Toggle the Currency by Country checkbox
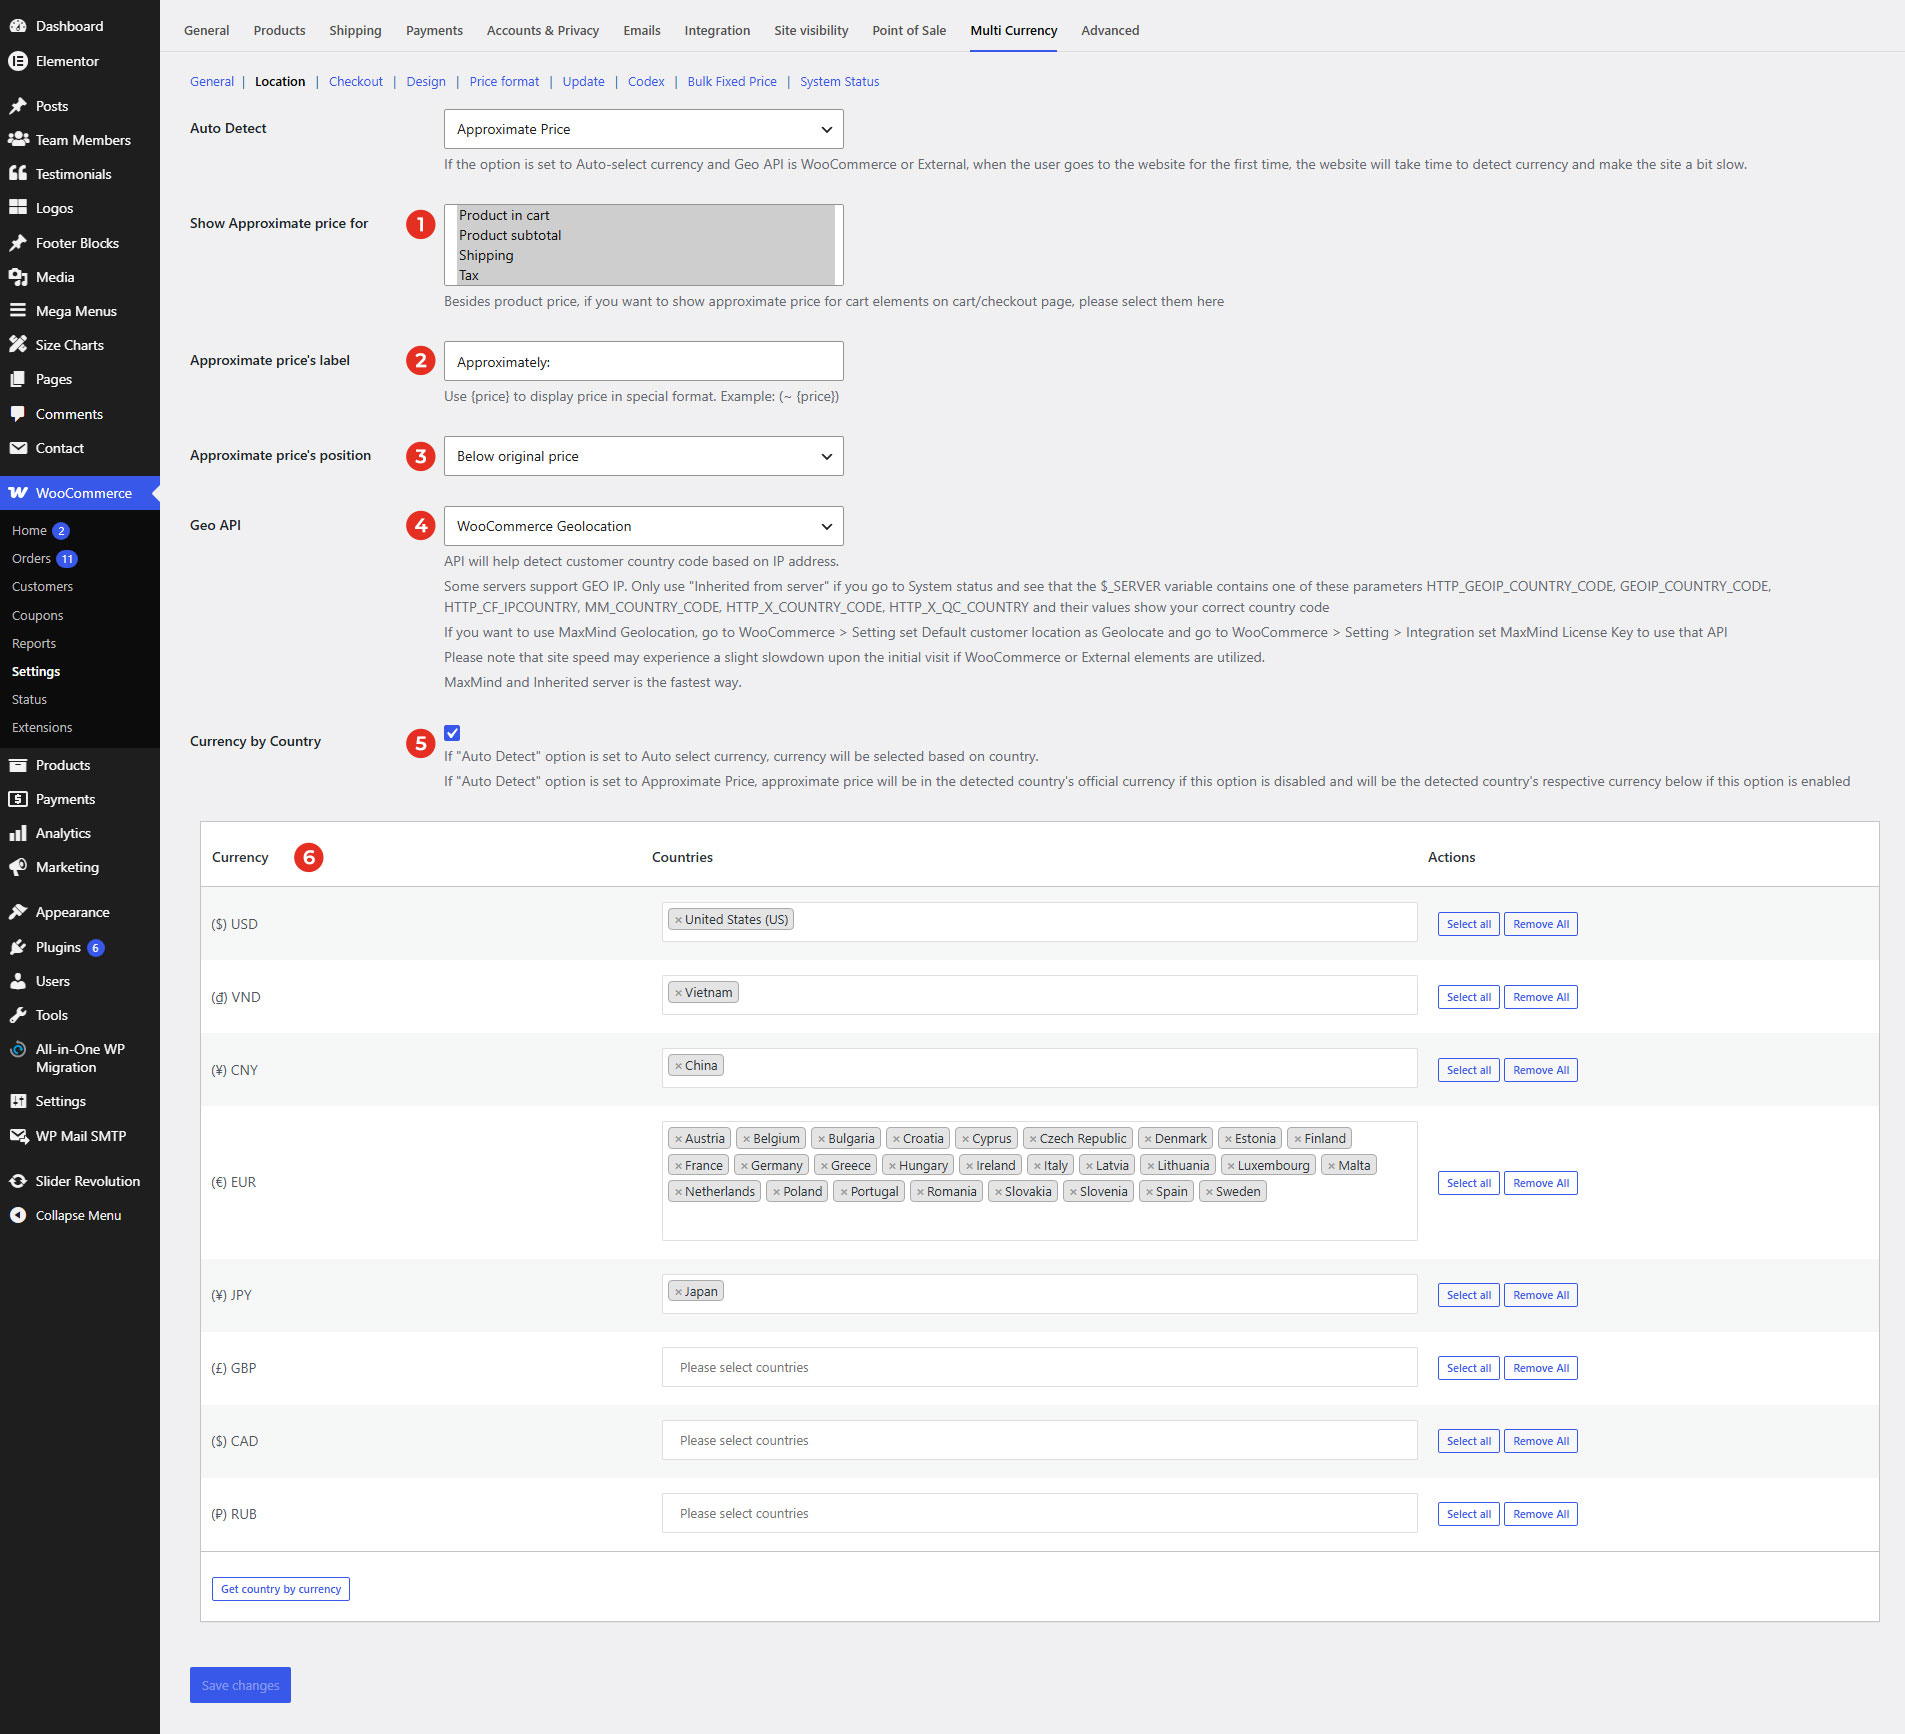 click(x=452, y=733)
